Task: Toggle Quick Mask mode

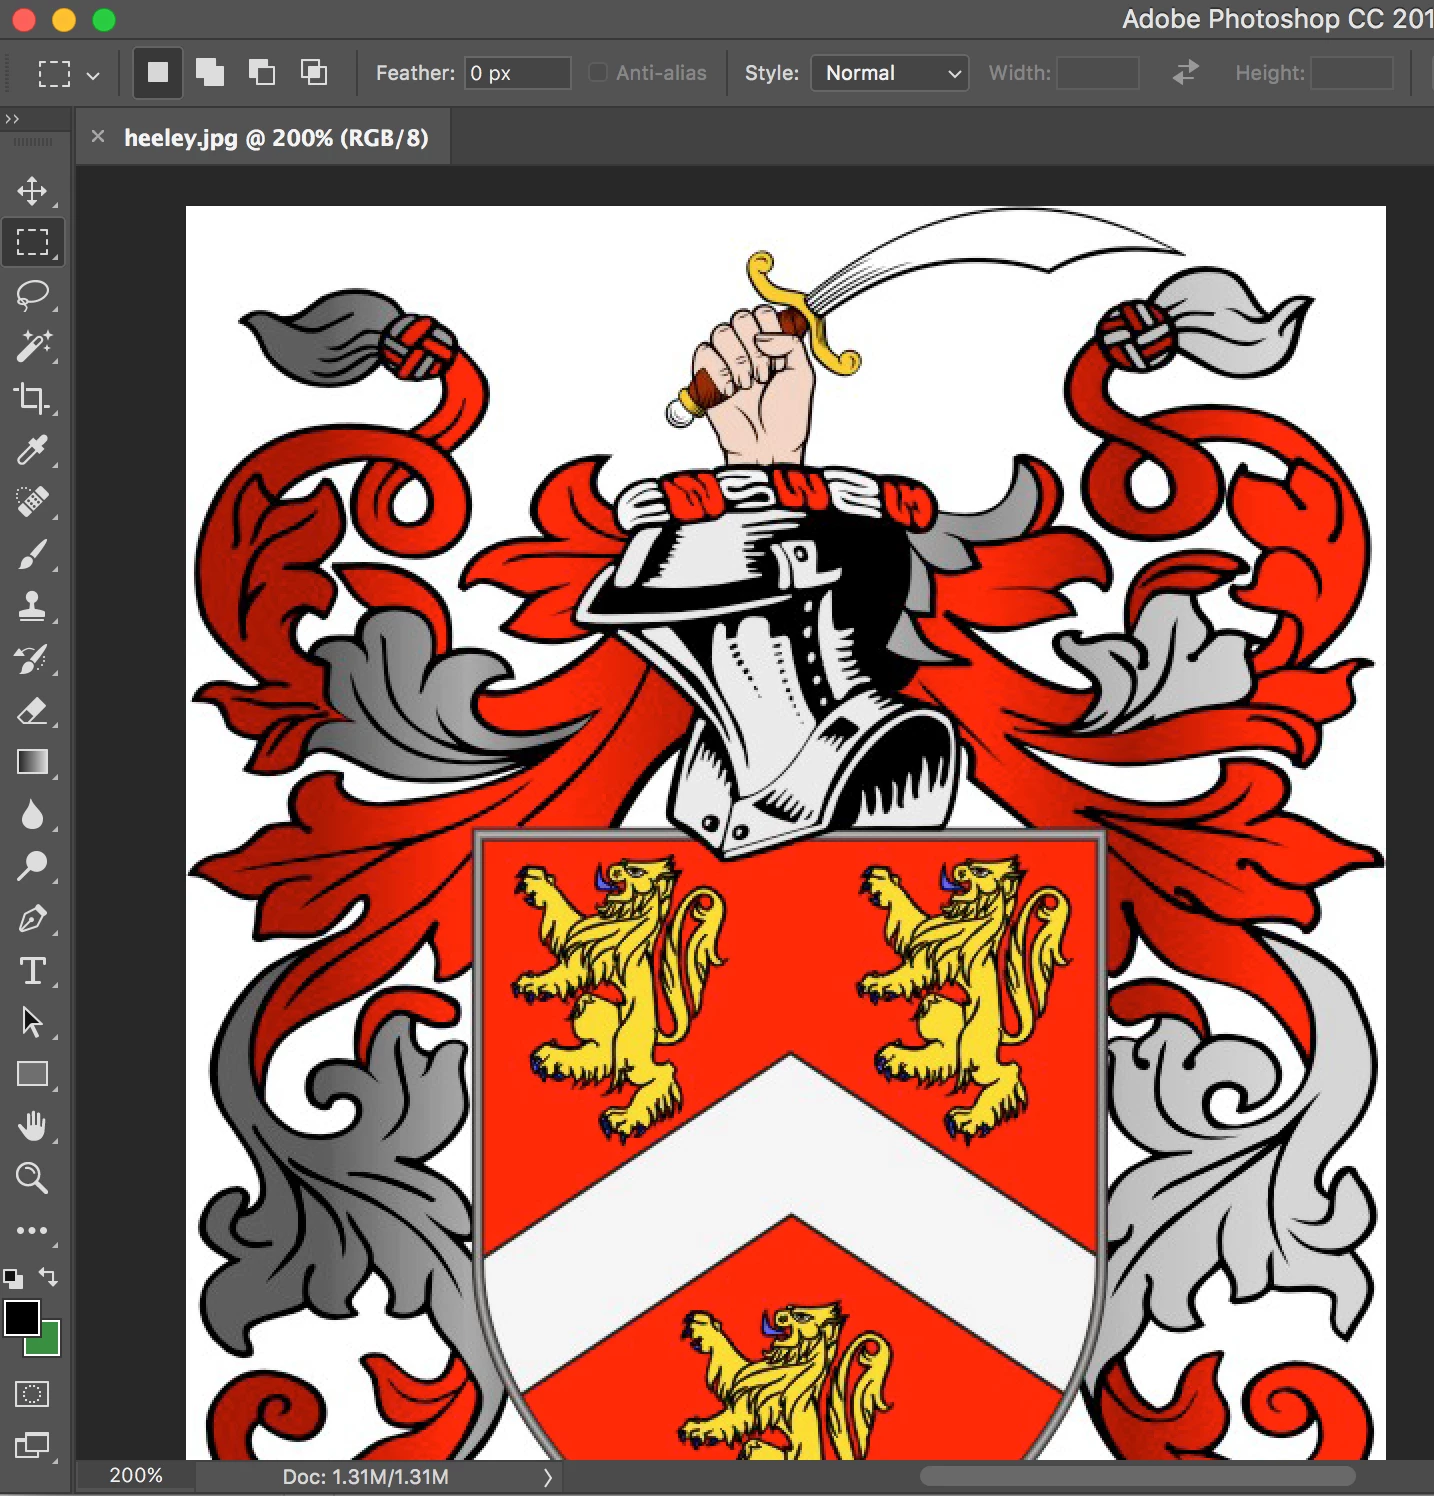Action: [32, 1394]
